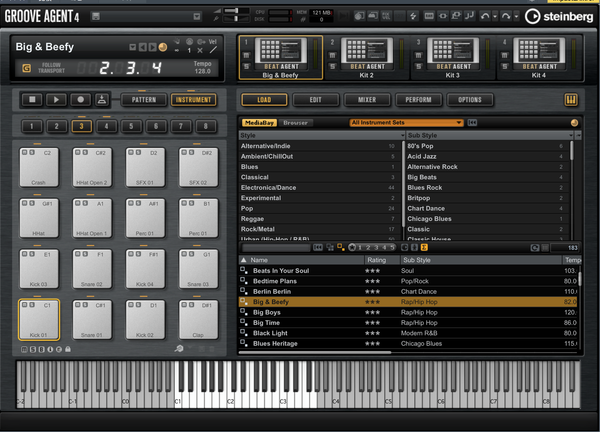
Task: Switch to the MediaBay tab
Action: coord(259,123)
